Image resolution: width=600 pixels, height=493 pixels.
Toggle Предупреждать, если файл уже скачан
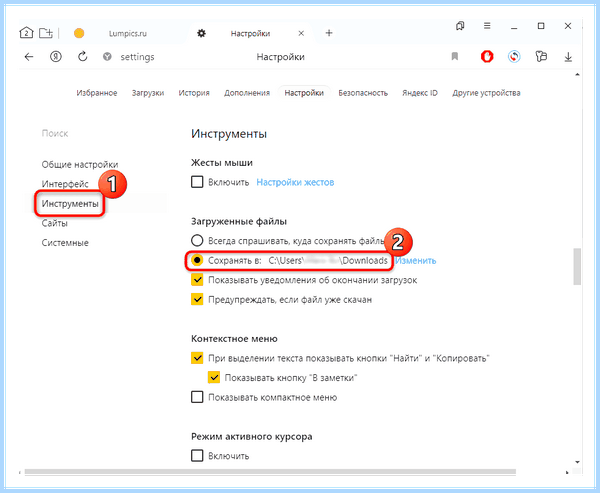coord(197,299)
